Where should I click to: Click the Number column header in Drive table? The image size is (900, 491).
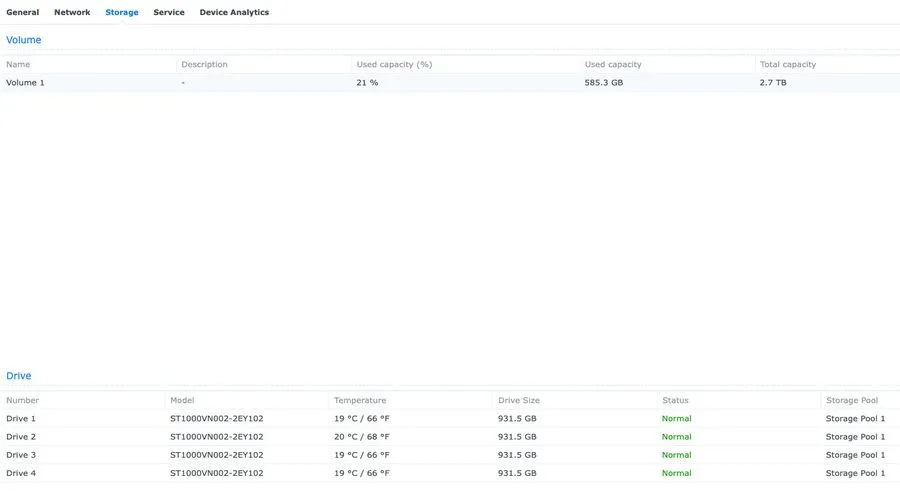(22, 400)
